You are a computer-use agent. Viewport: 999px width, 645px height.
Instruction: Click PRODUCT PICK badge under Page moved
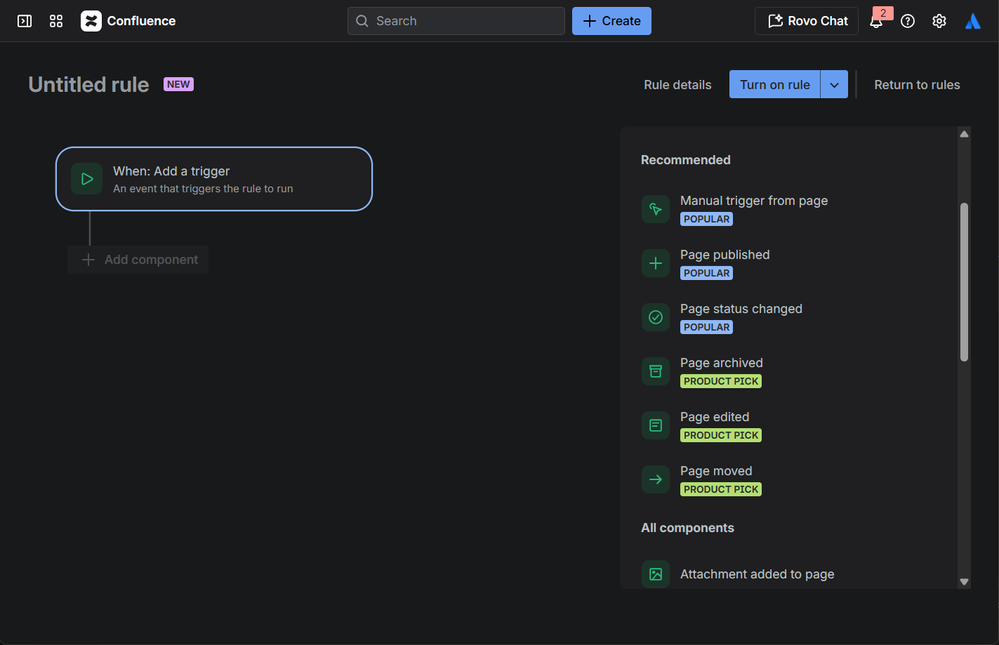(x=721, y=489)
